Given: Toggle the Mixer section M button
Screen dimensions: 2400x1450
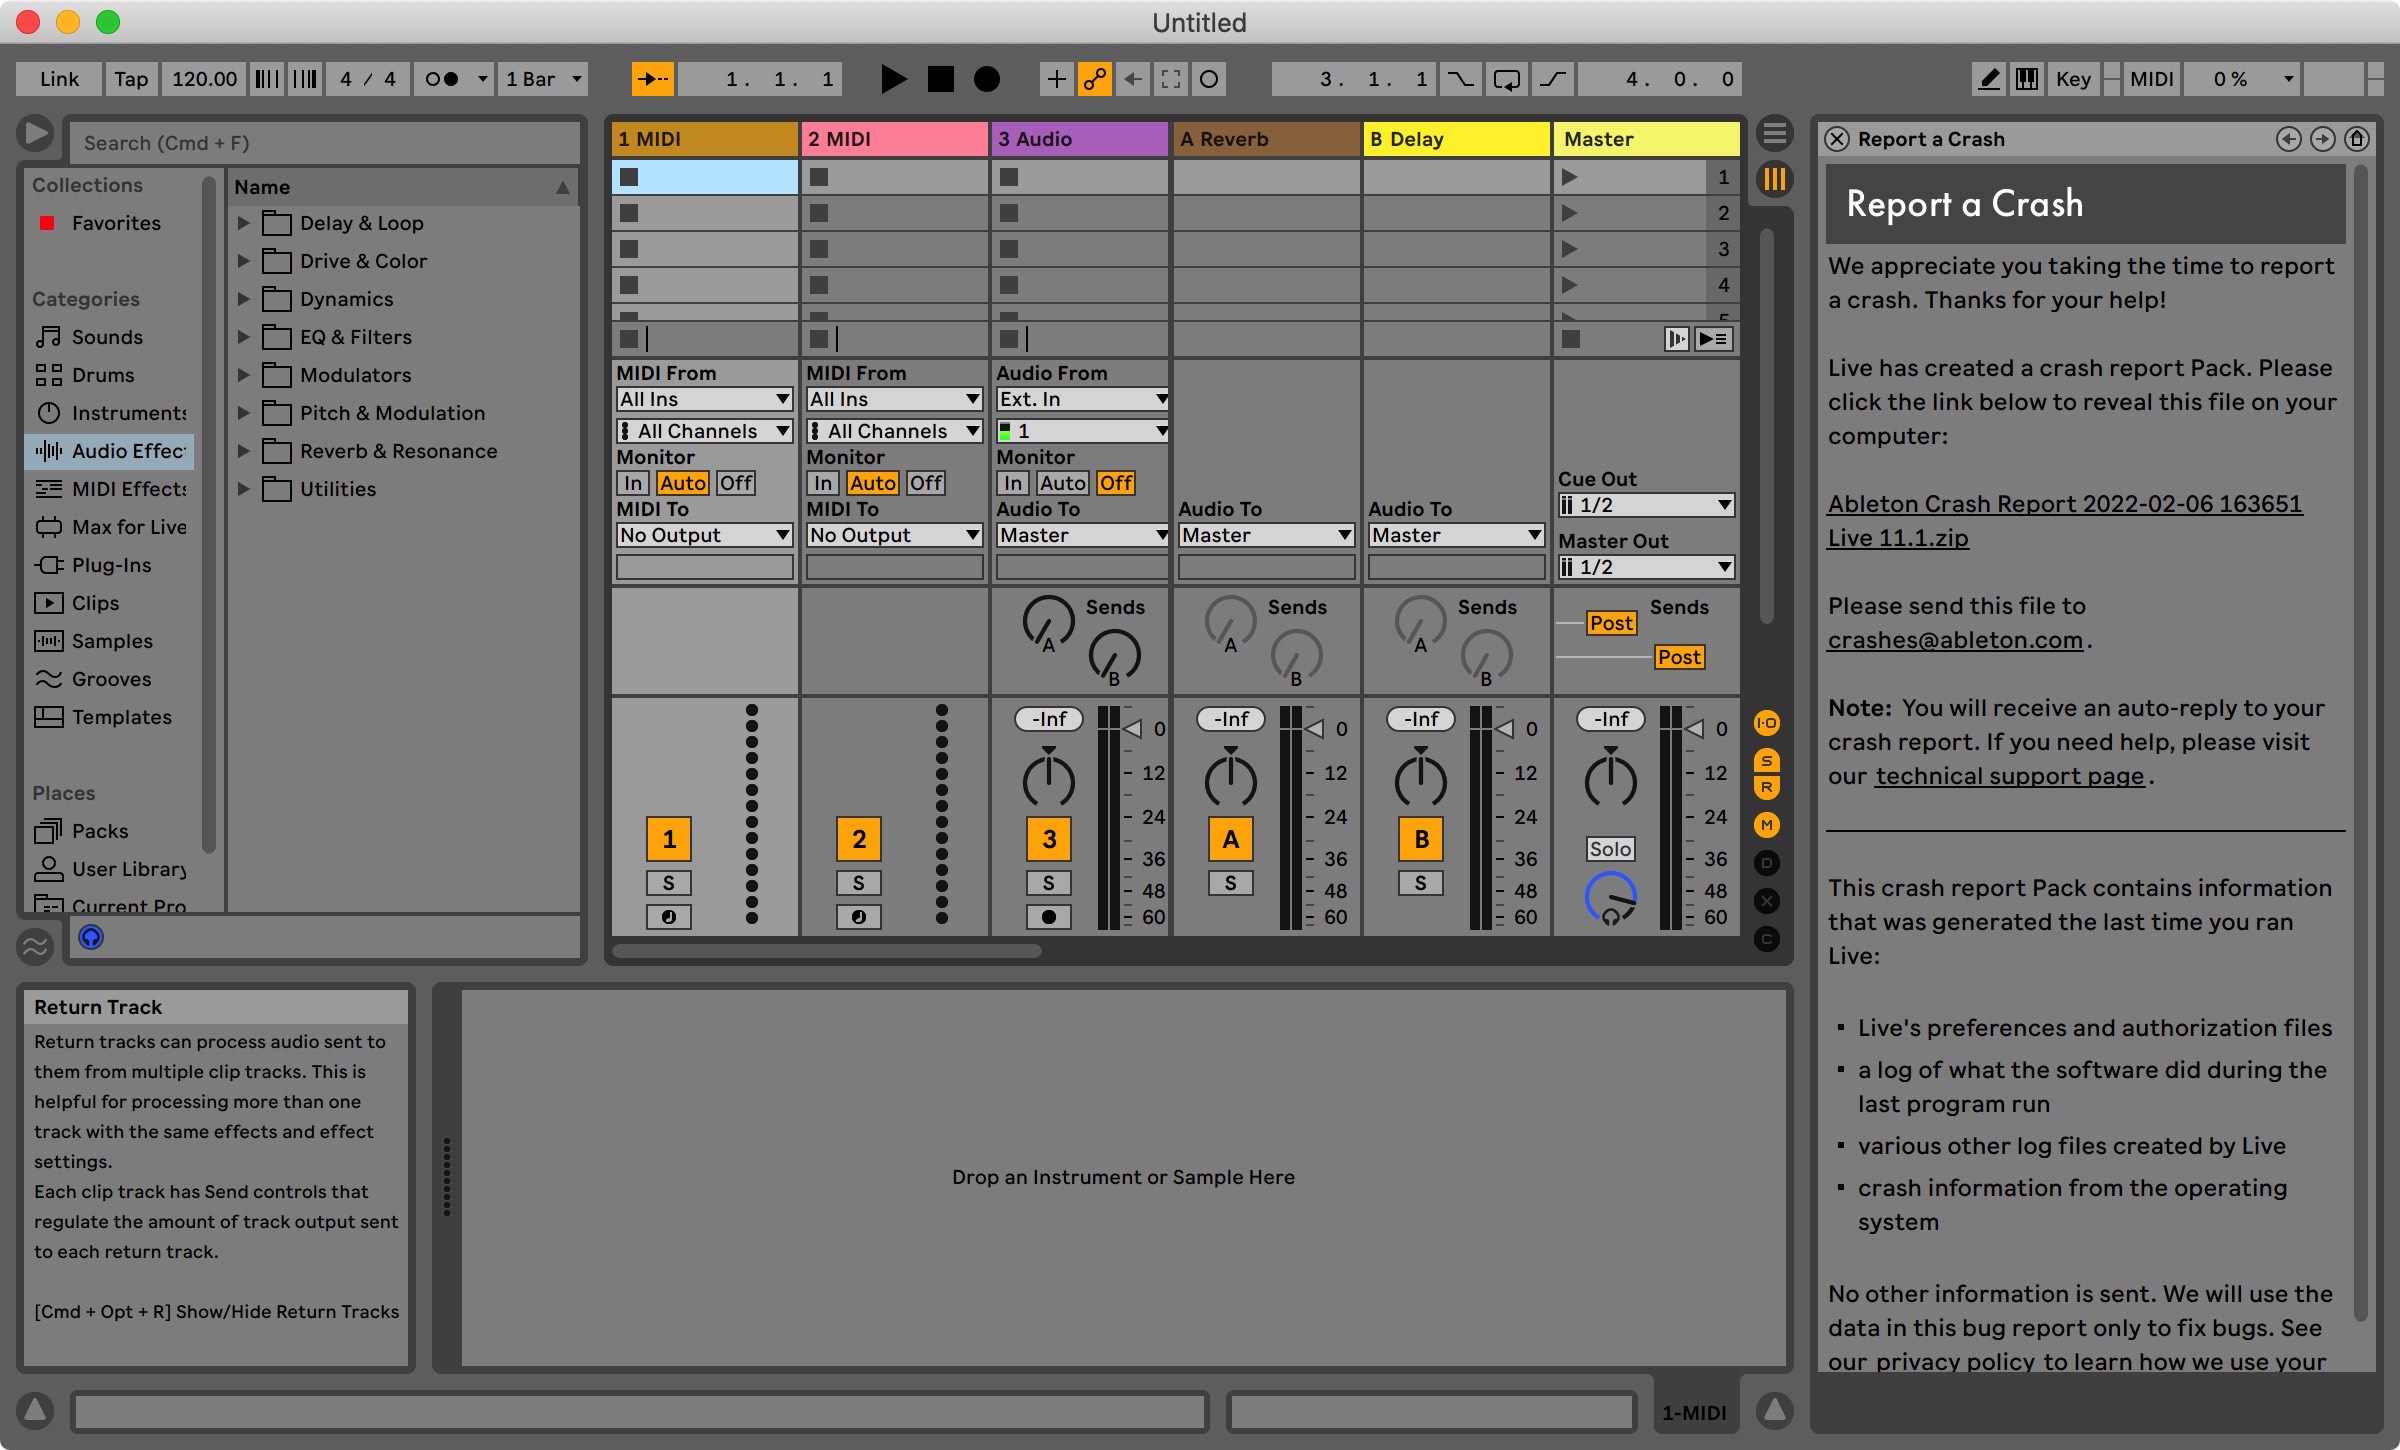Looking at the screenshot, I should point(1767,825).
